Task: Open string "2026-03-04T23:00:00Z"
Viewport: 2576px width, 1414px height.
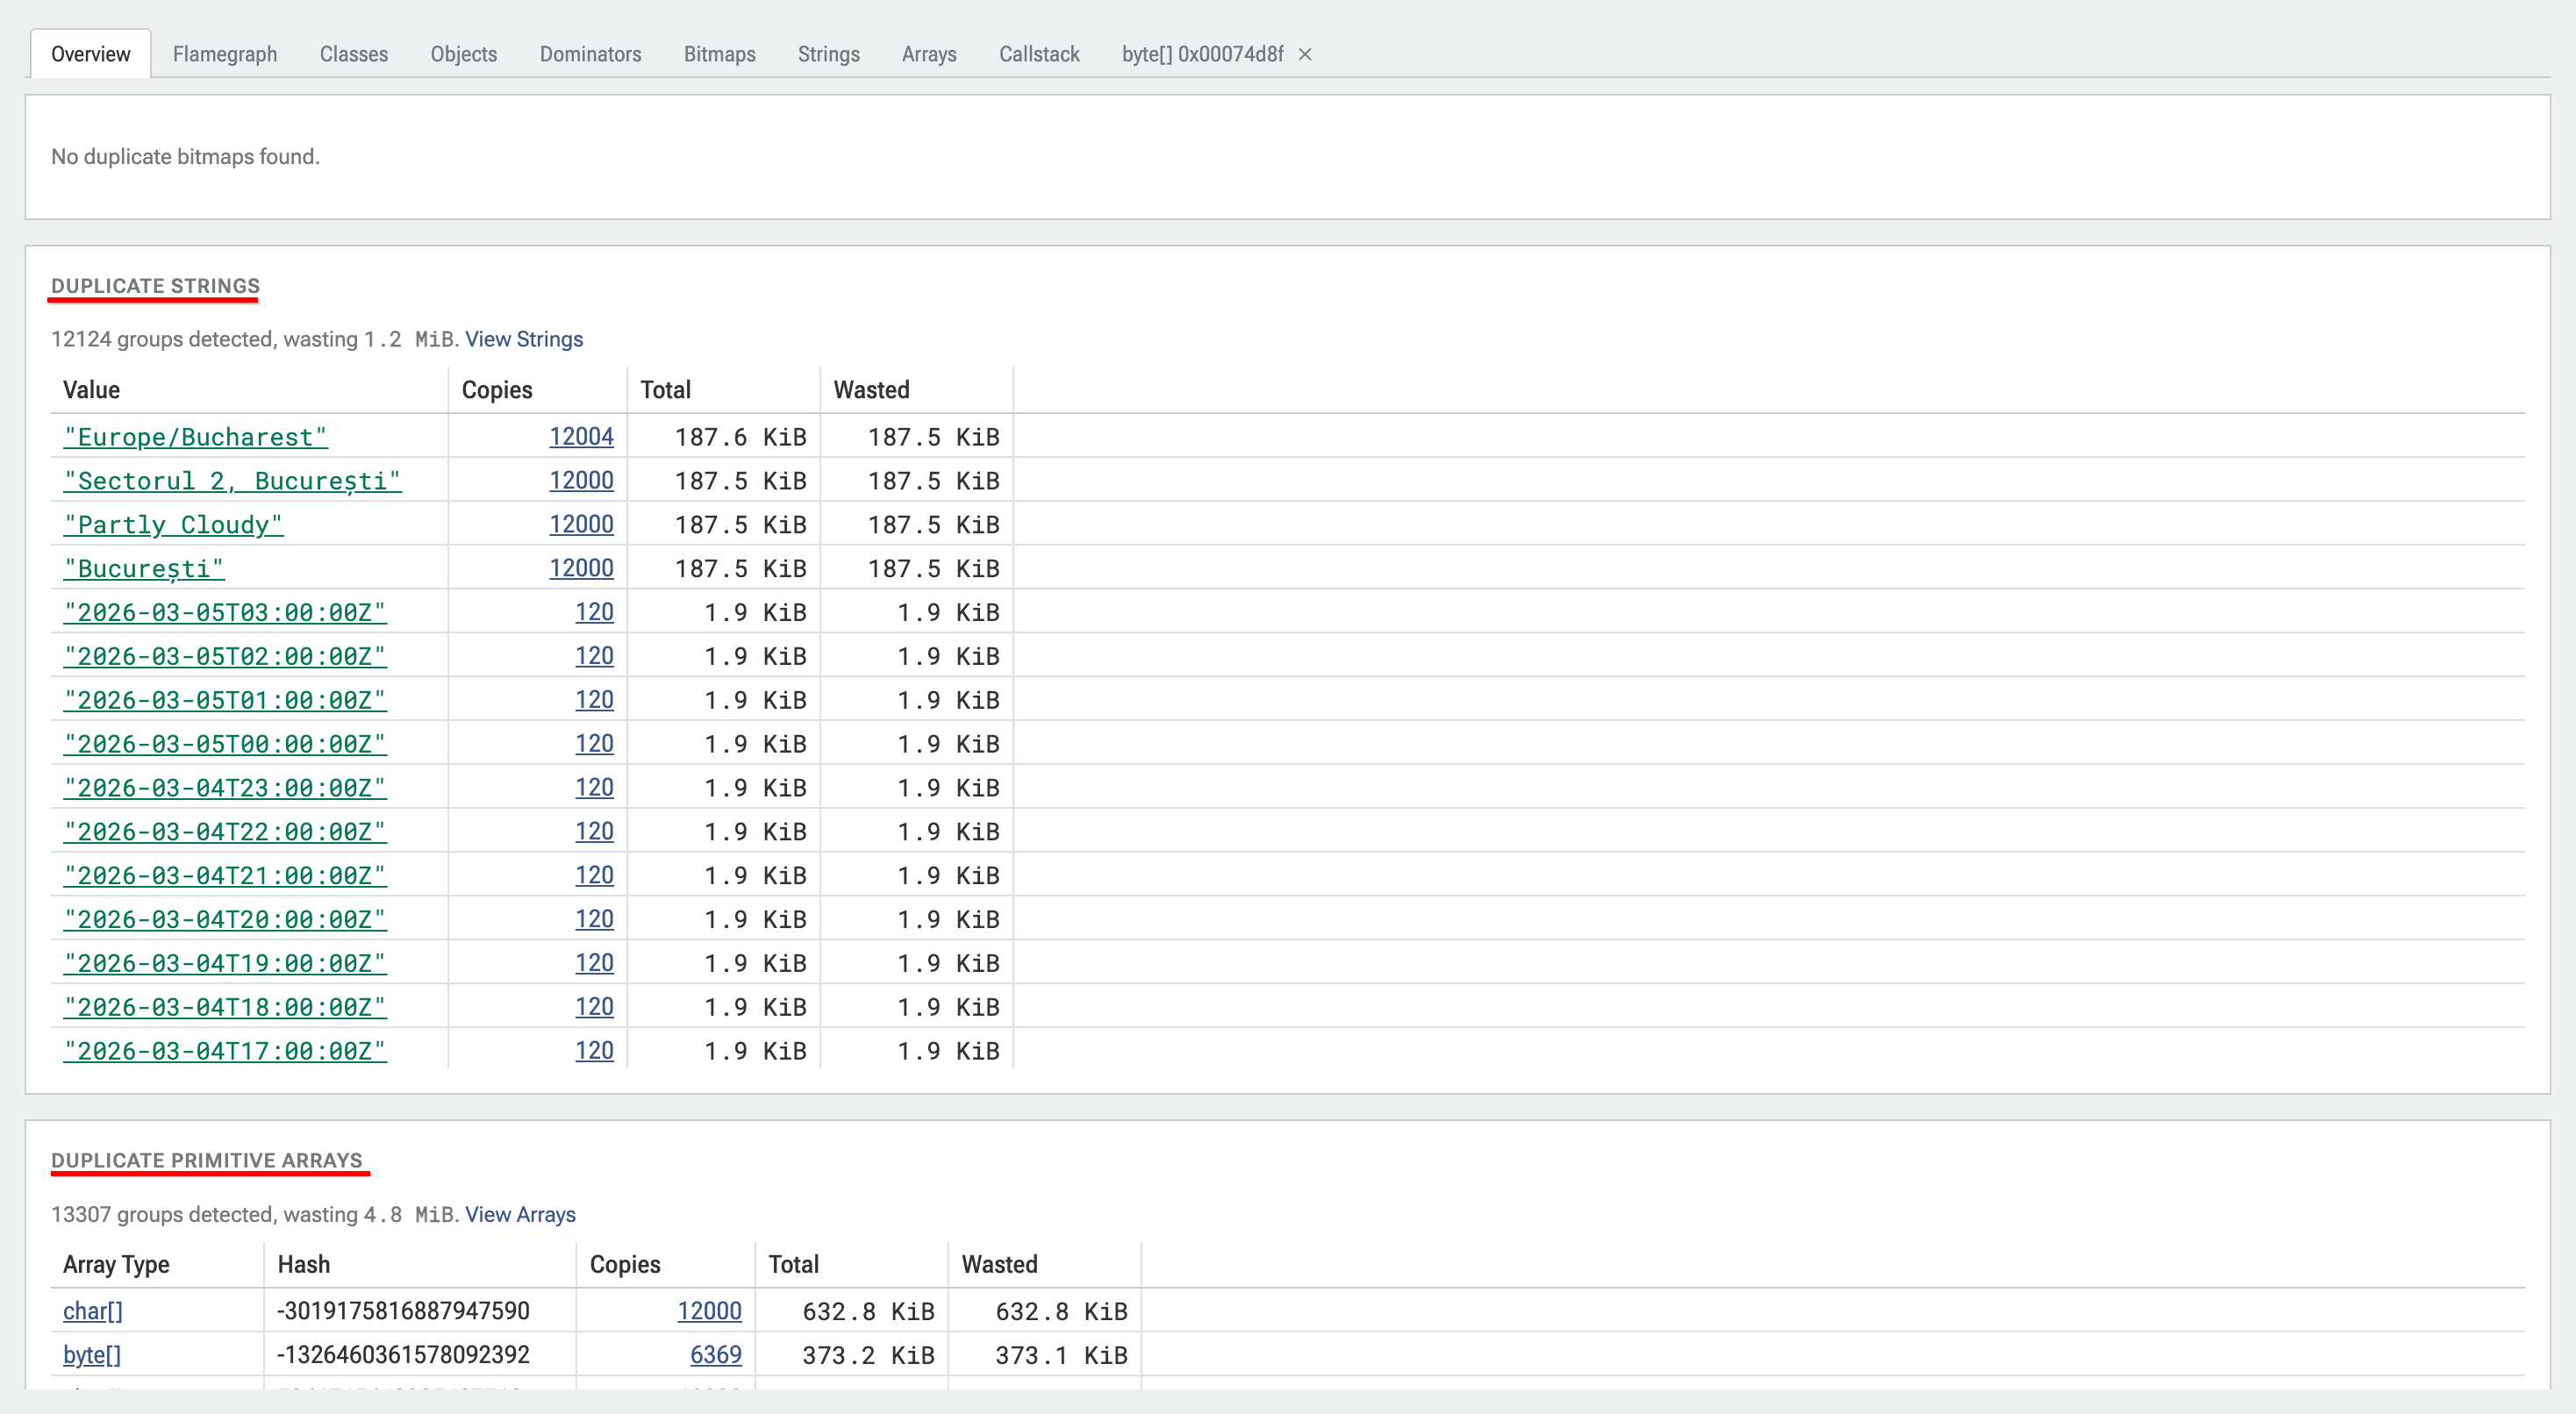Action: [225, 789]
